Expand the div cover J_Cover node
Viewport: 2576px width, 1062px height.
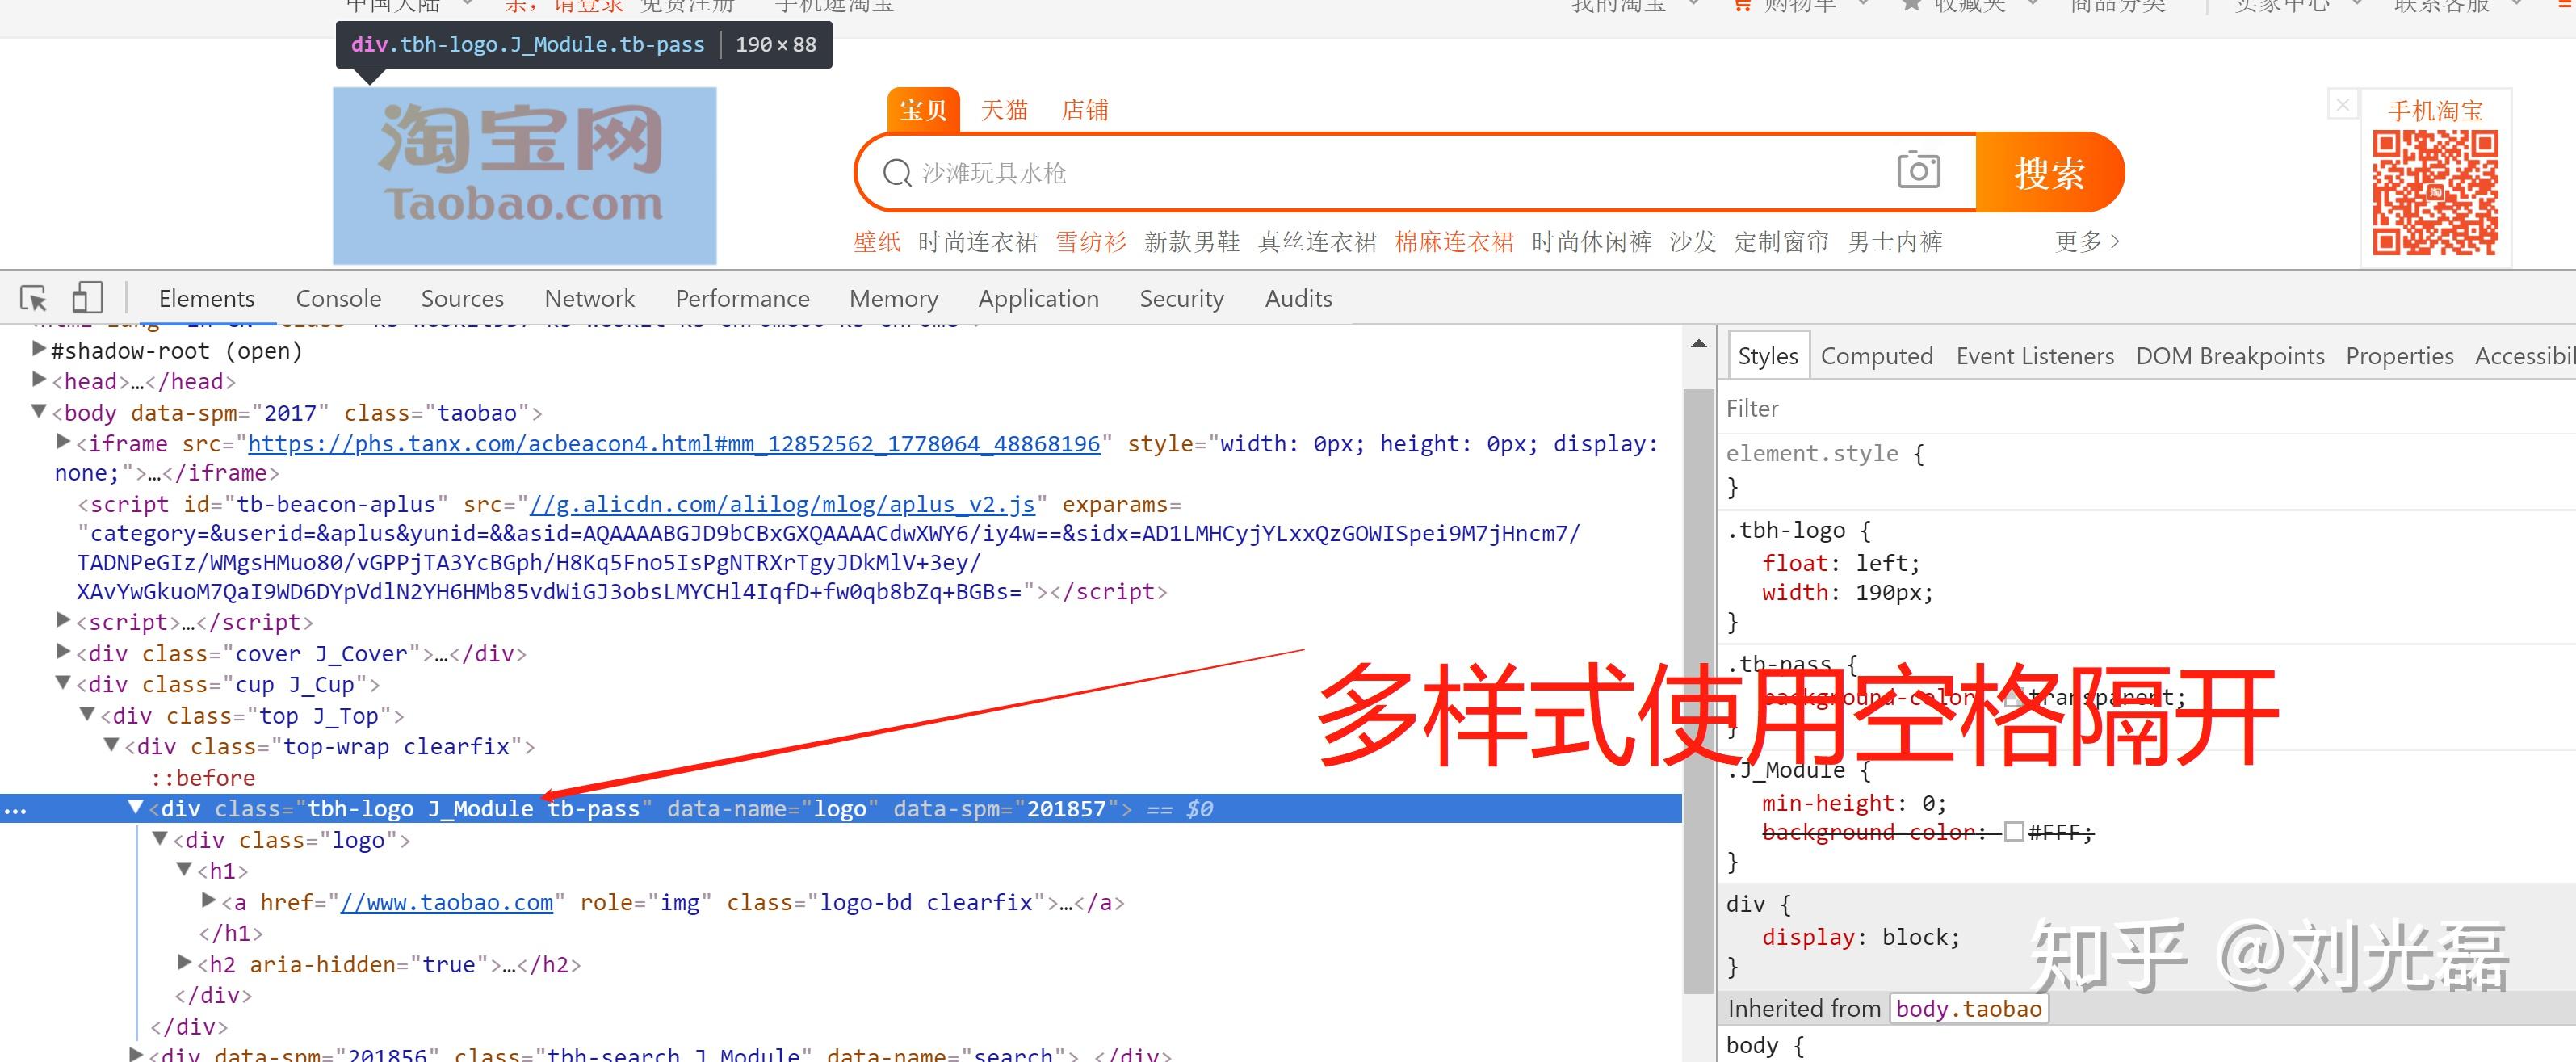(x=63, y=651)
